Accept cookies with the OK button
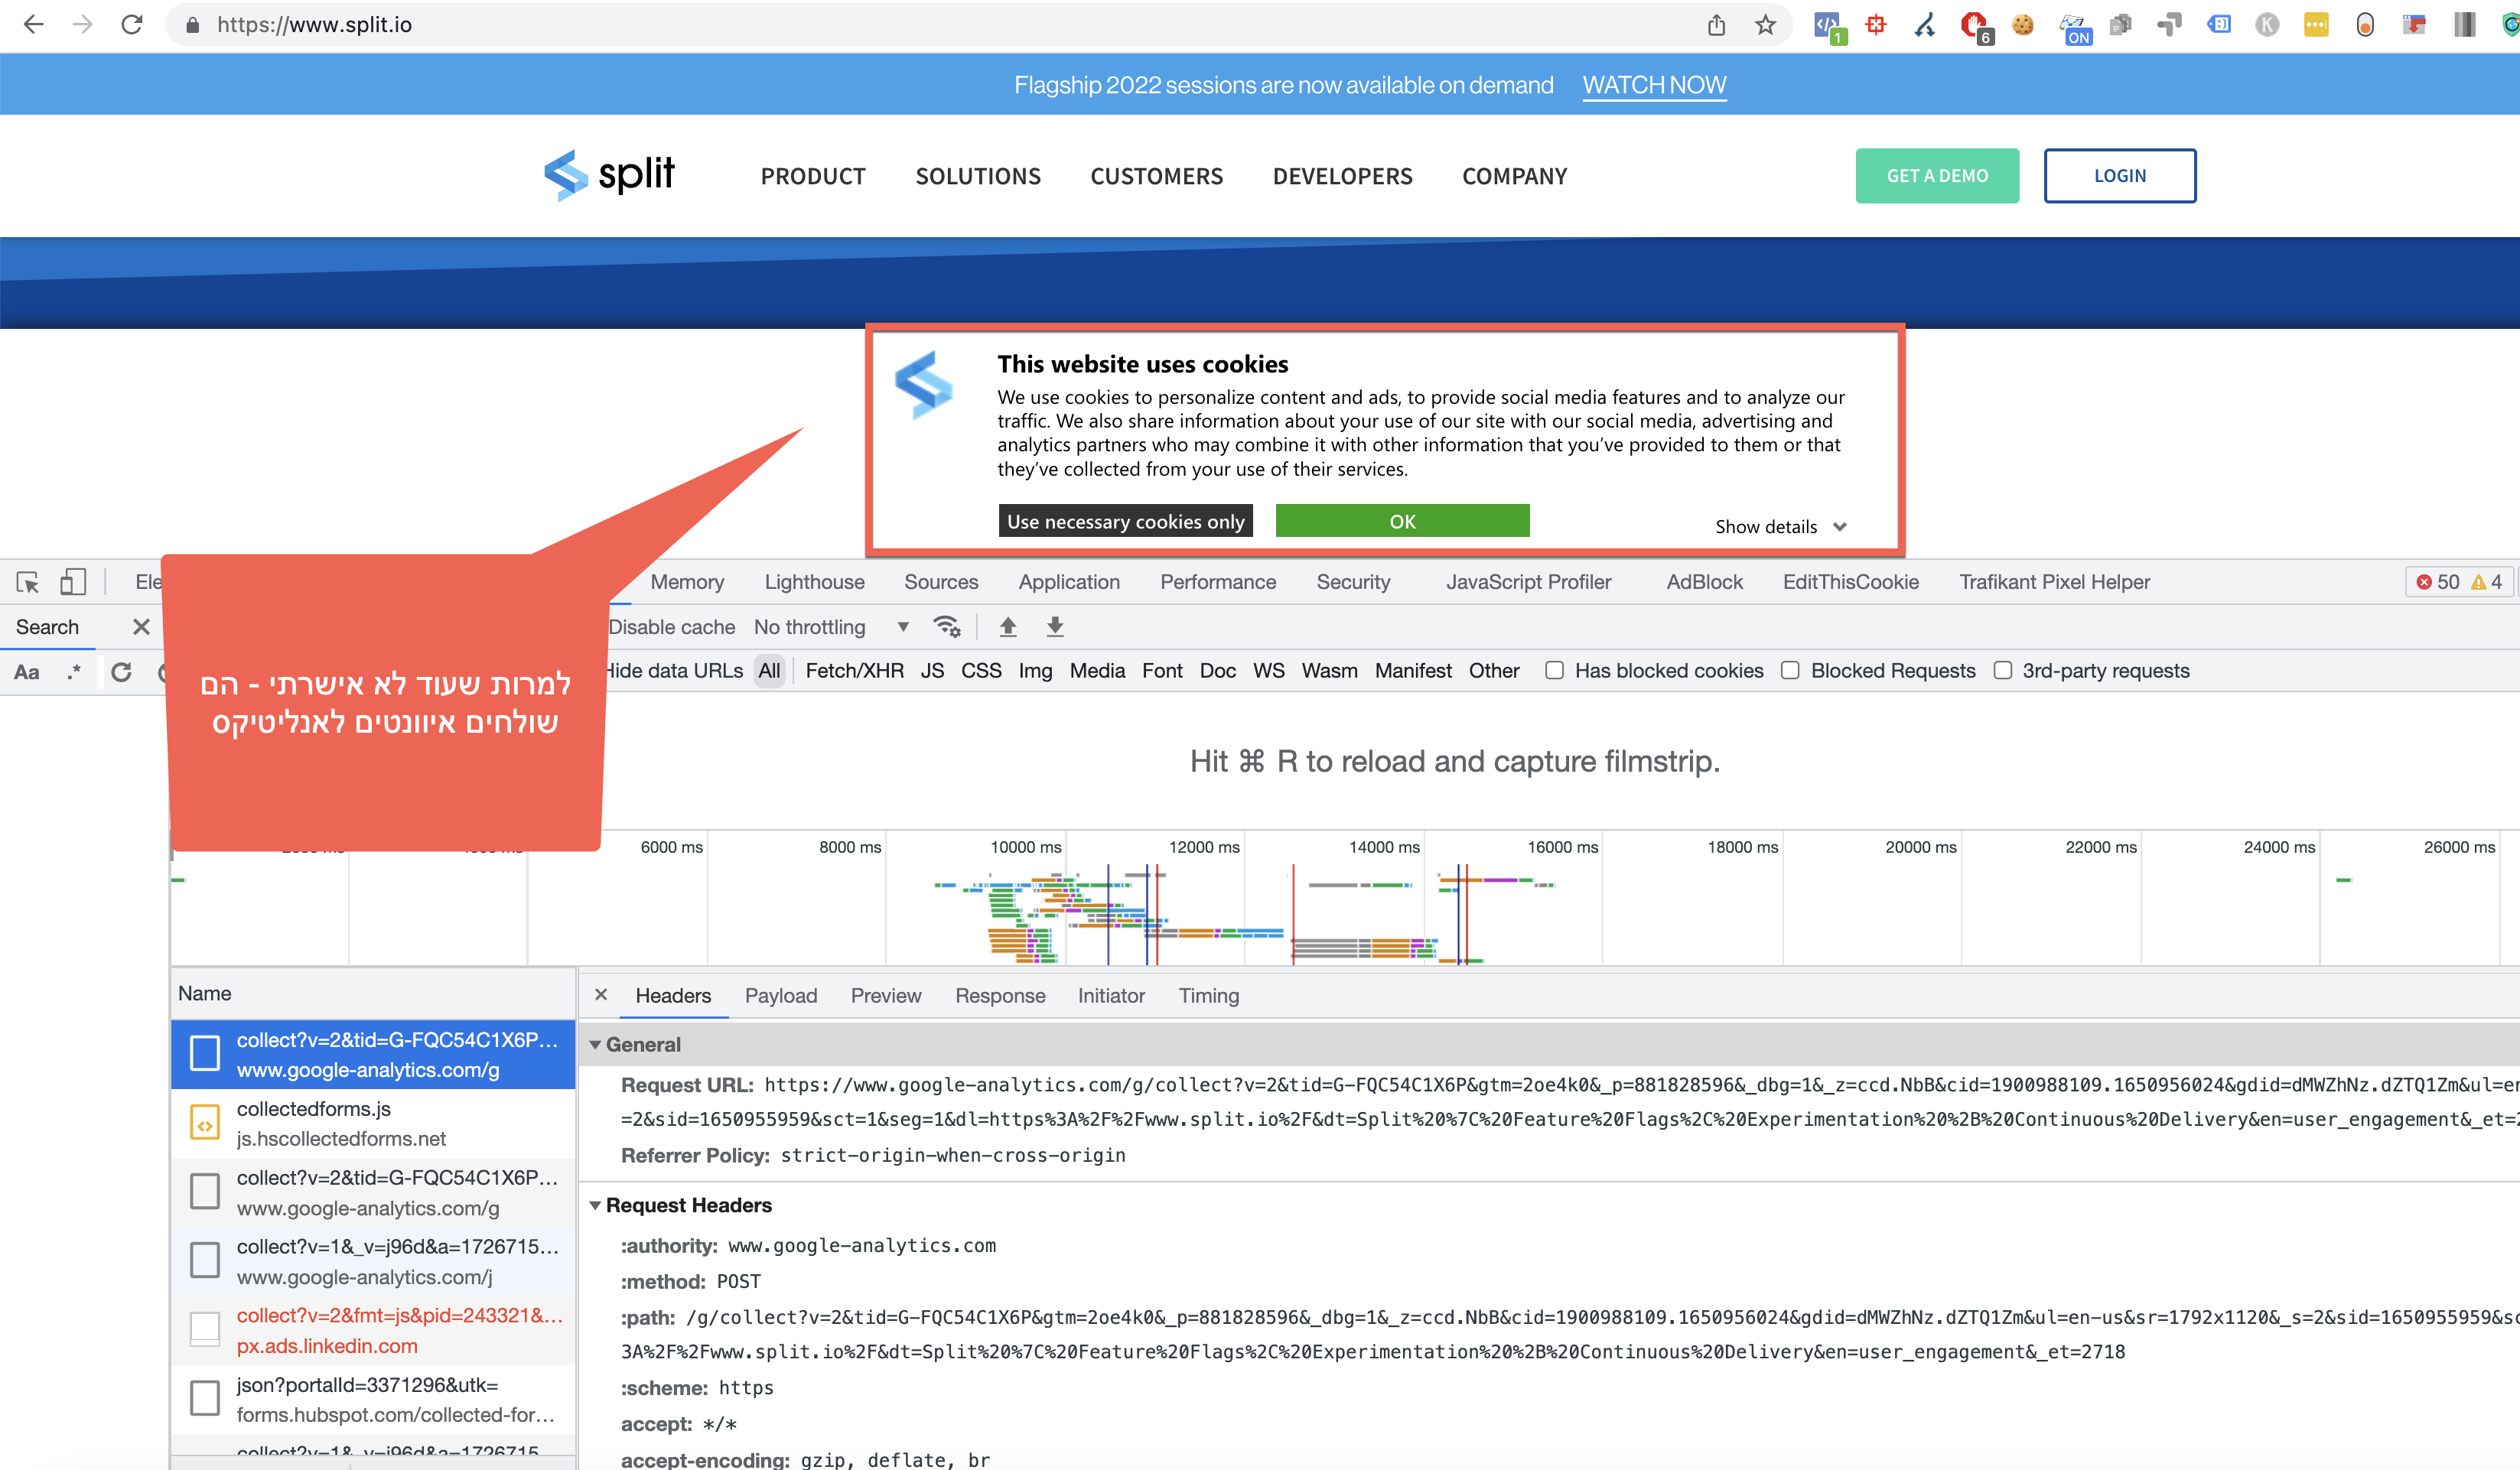Screen dimensions: 2520x1470 click(x=1402, y=521)
